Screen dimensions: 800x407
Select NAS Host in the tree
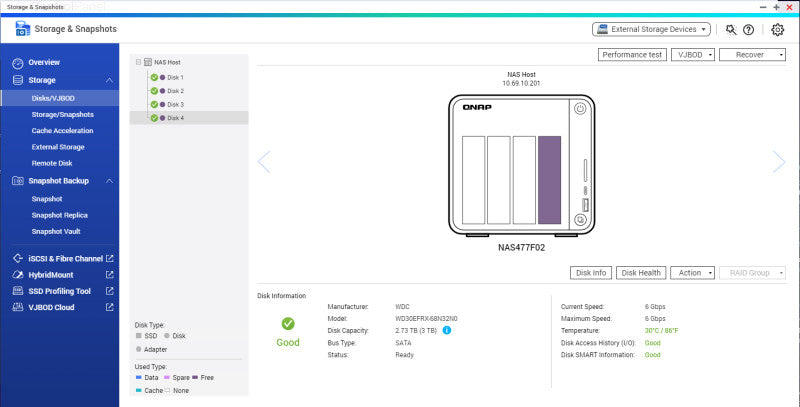point(167,62)
